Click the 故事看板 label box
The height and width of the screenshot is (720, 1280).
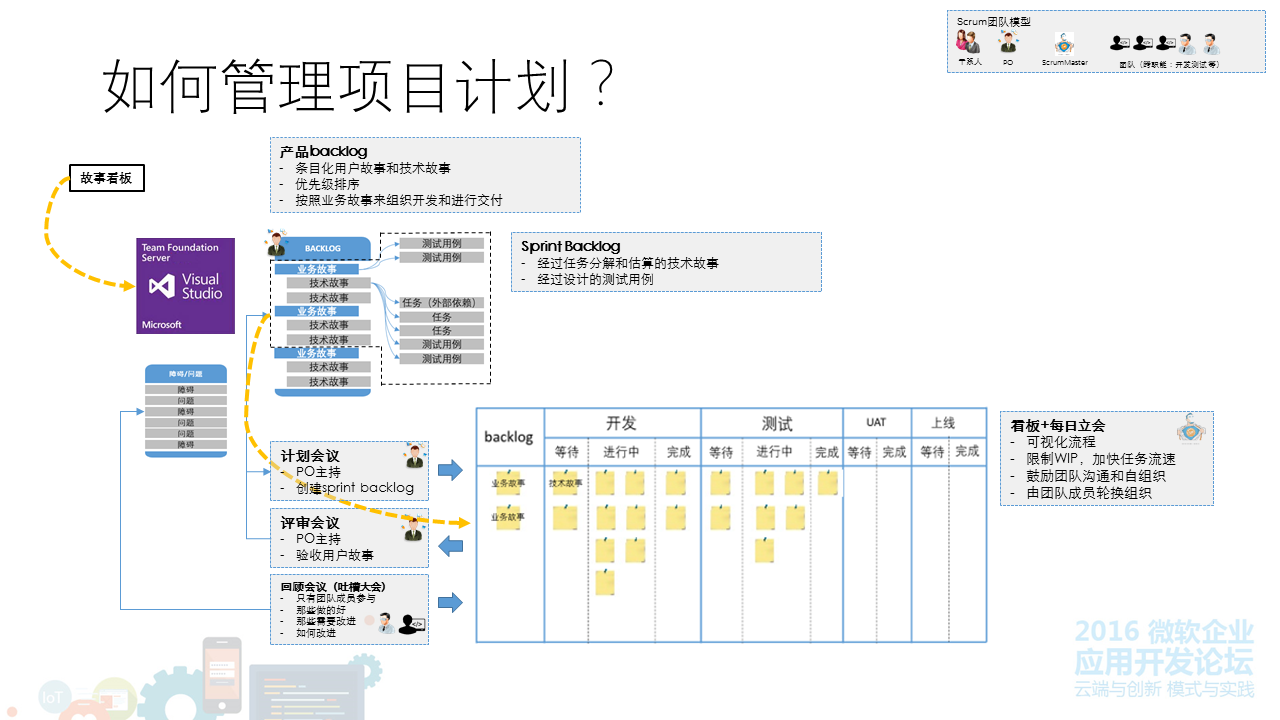click(107, 179)
